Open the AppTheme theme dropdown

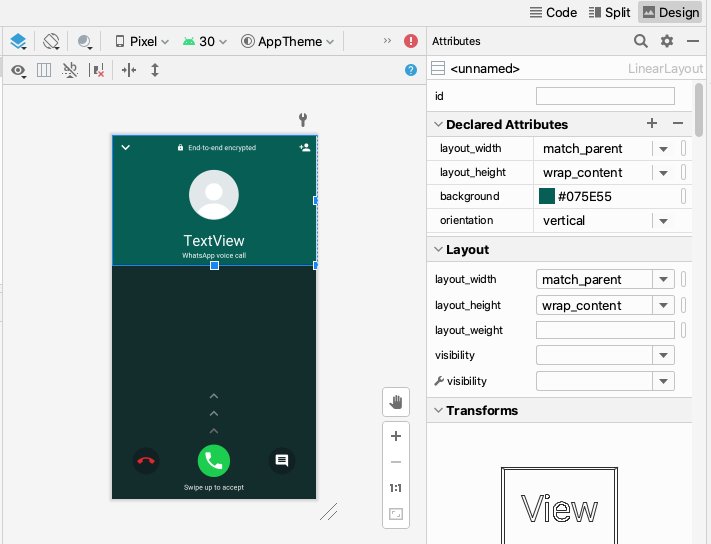point(287,42)
